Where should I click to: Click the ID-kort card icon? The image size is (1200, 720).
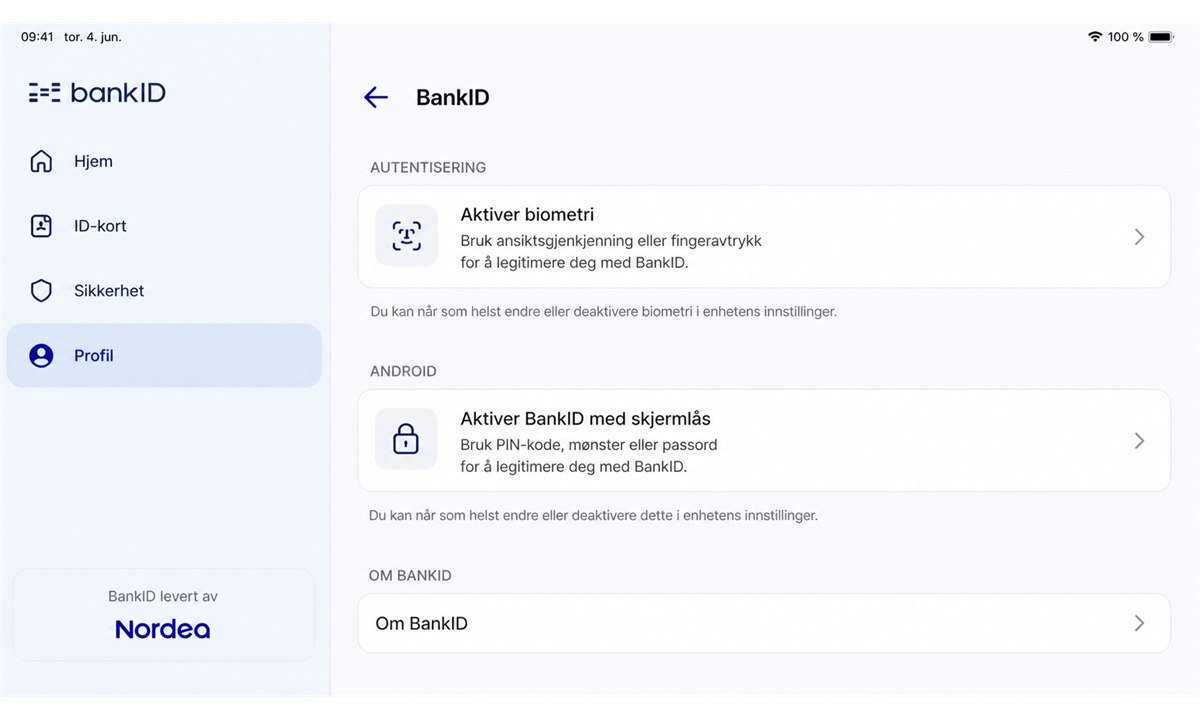click(41, 226)
